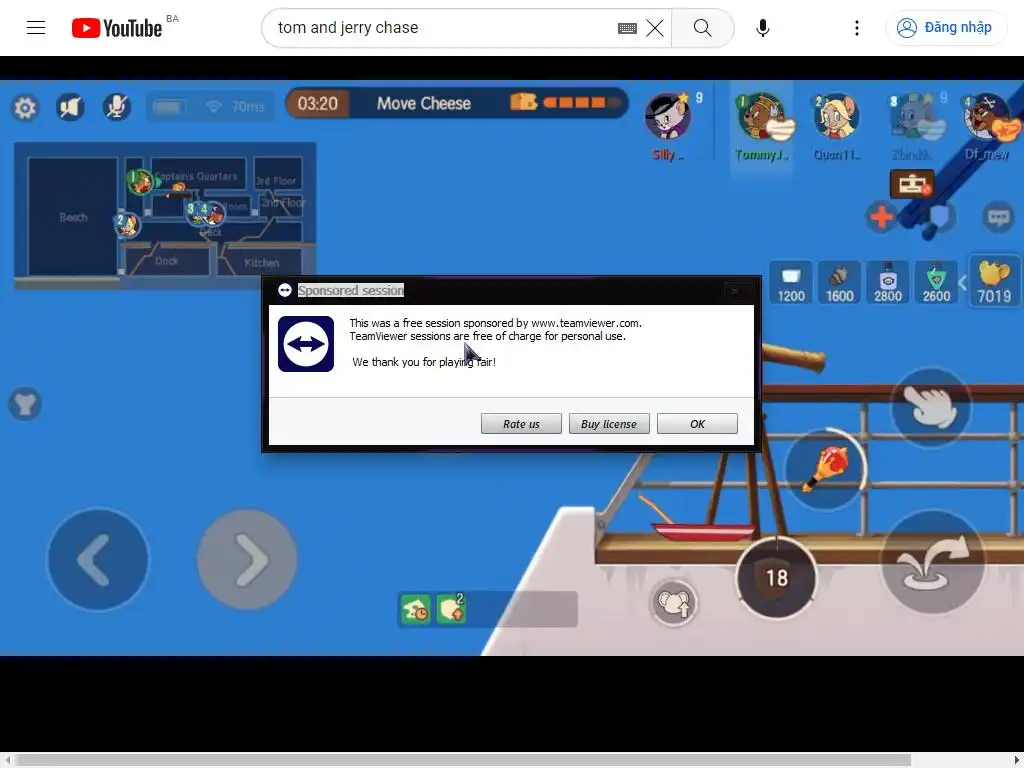Open the game settings gear
The width and height of the screenshot is (1024, 768).
pos(25,107)
